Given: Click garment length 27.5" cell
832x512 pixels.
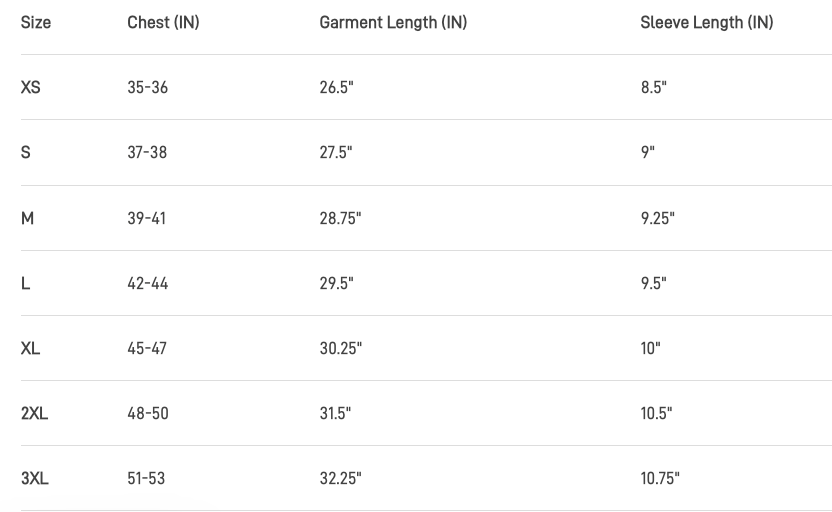Looking at the screenshot, I should click(x=336, y=153).
